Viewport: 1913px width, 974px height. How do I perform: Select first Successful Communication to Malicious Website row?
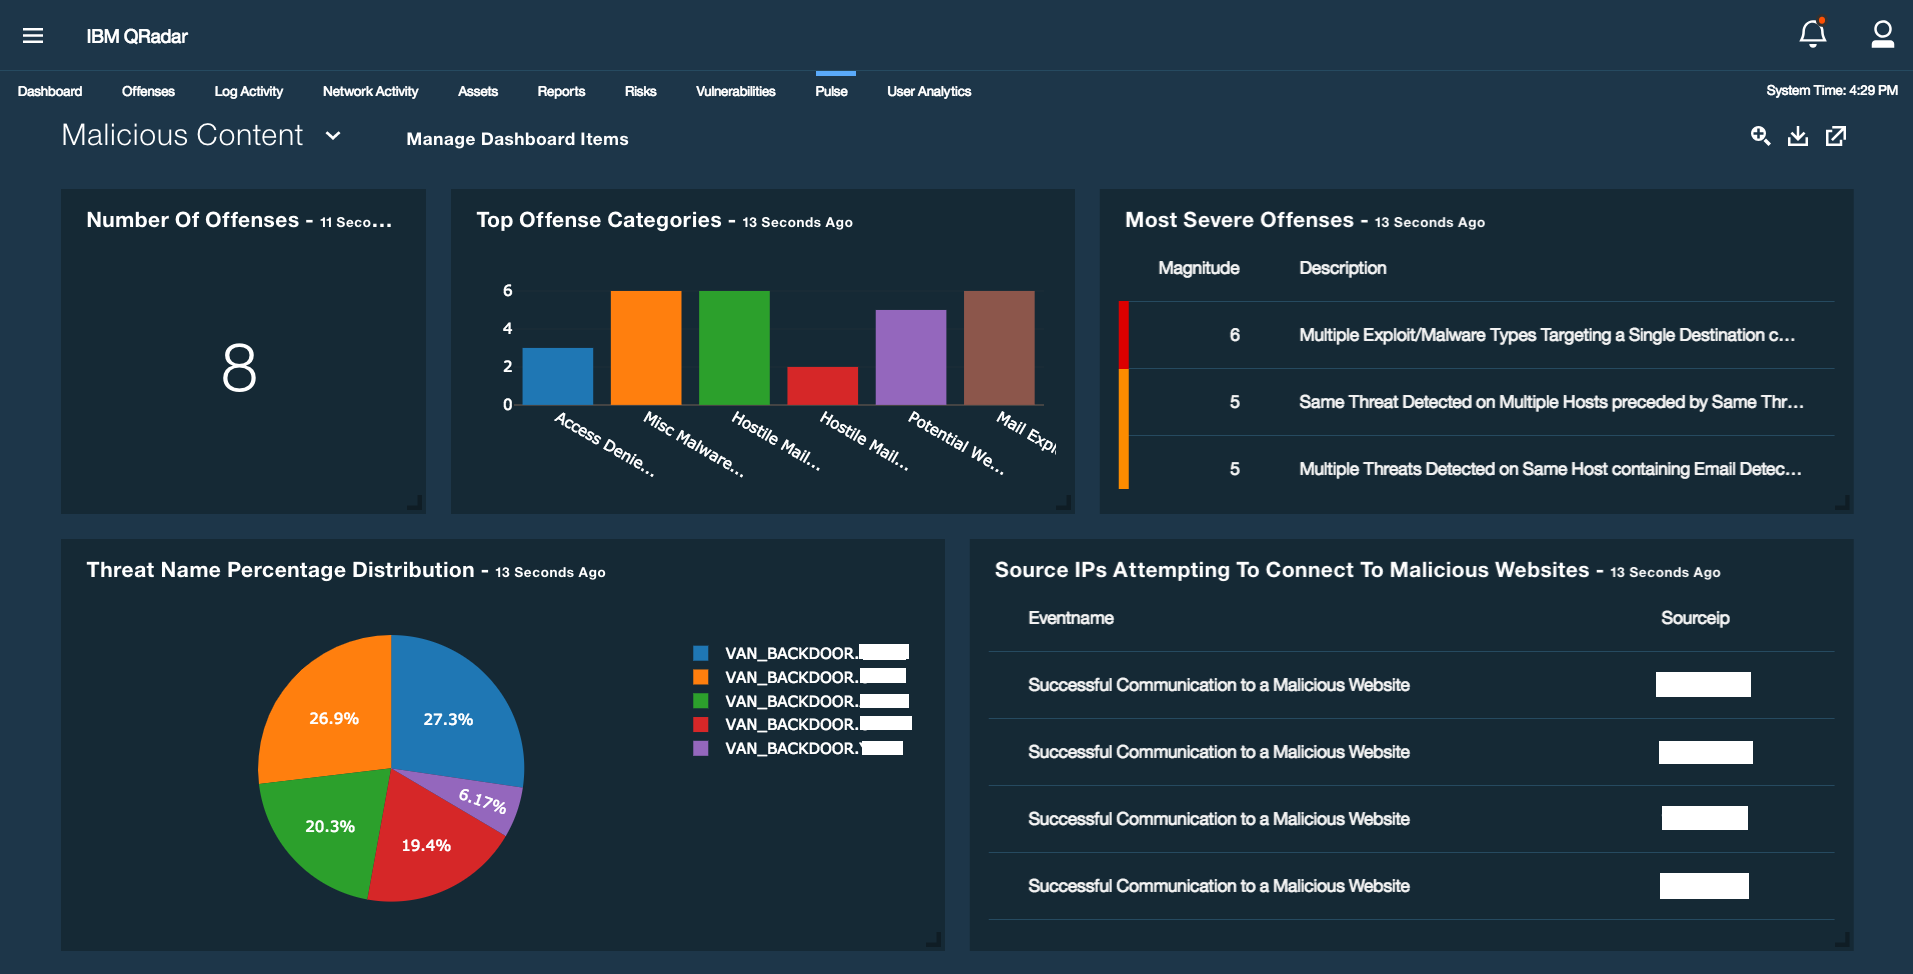pyautogui.click(x=1218, y=685)
